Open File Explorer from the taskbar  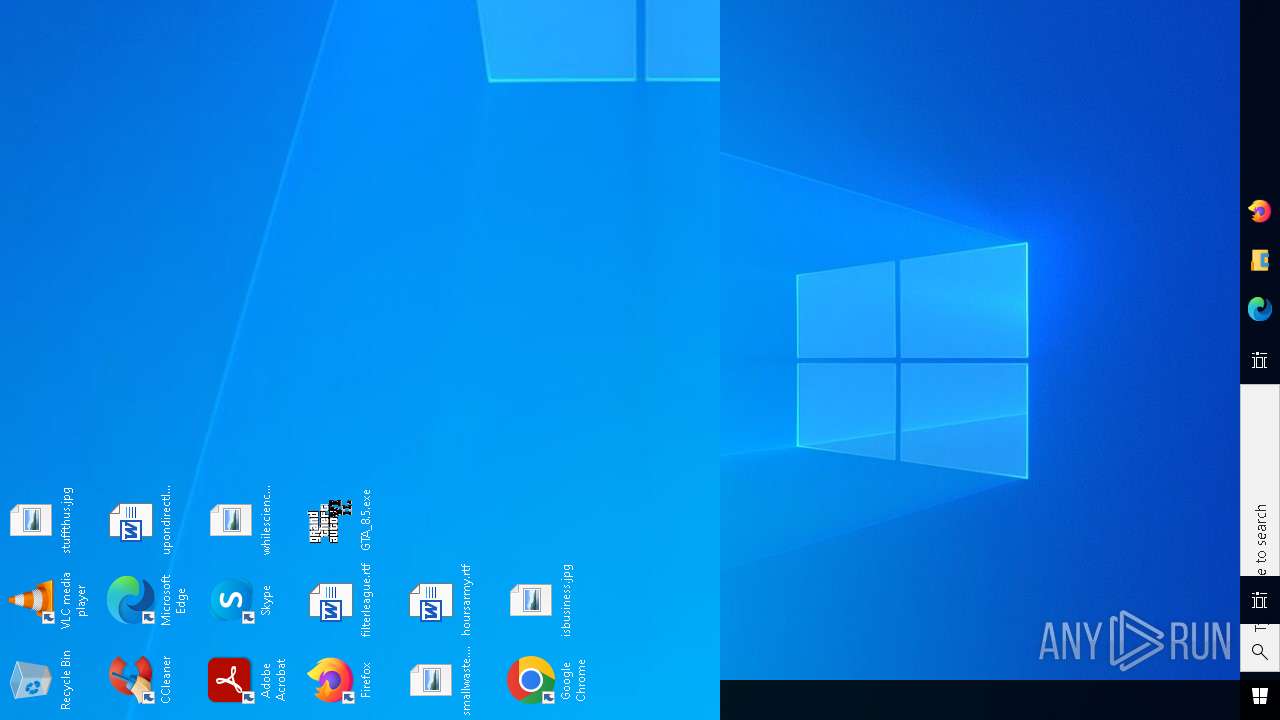tap(1260, 260)
